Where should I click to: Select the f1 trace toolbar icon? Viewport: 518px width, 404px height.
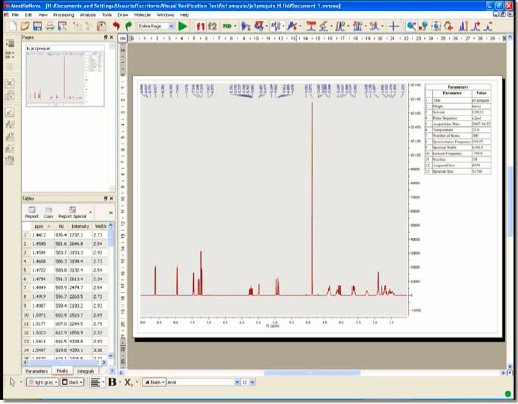pyautogui.click(x=200, y=26)
